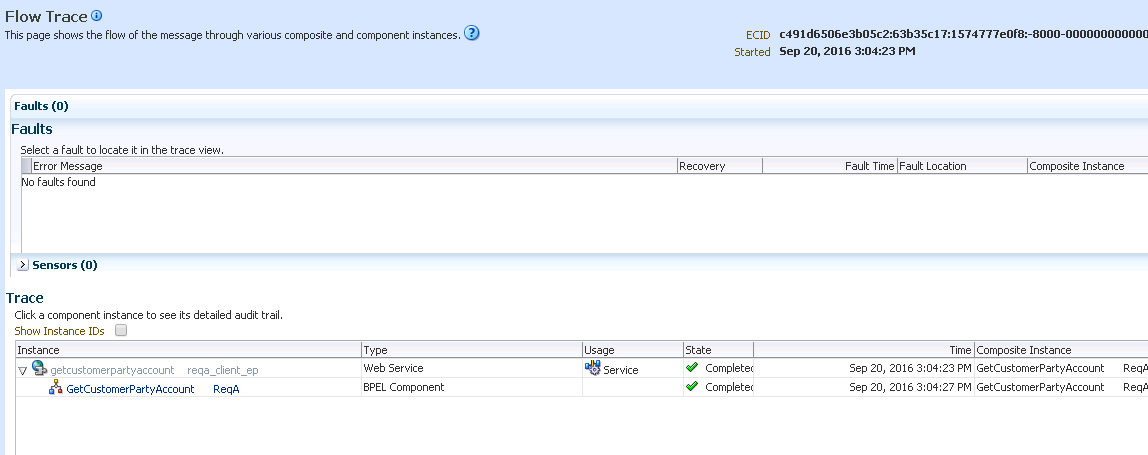Viewport: 1148px width, 455px height.
Task: Open the GetCustomerPartyAccount BPEL instance link
Action: pos(130,389)
